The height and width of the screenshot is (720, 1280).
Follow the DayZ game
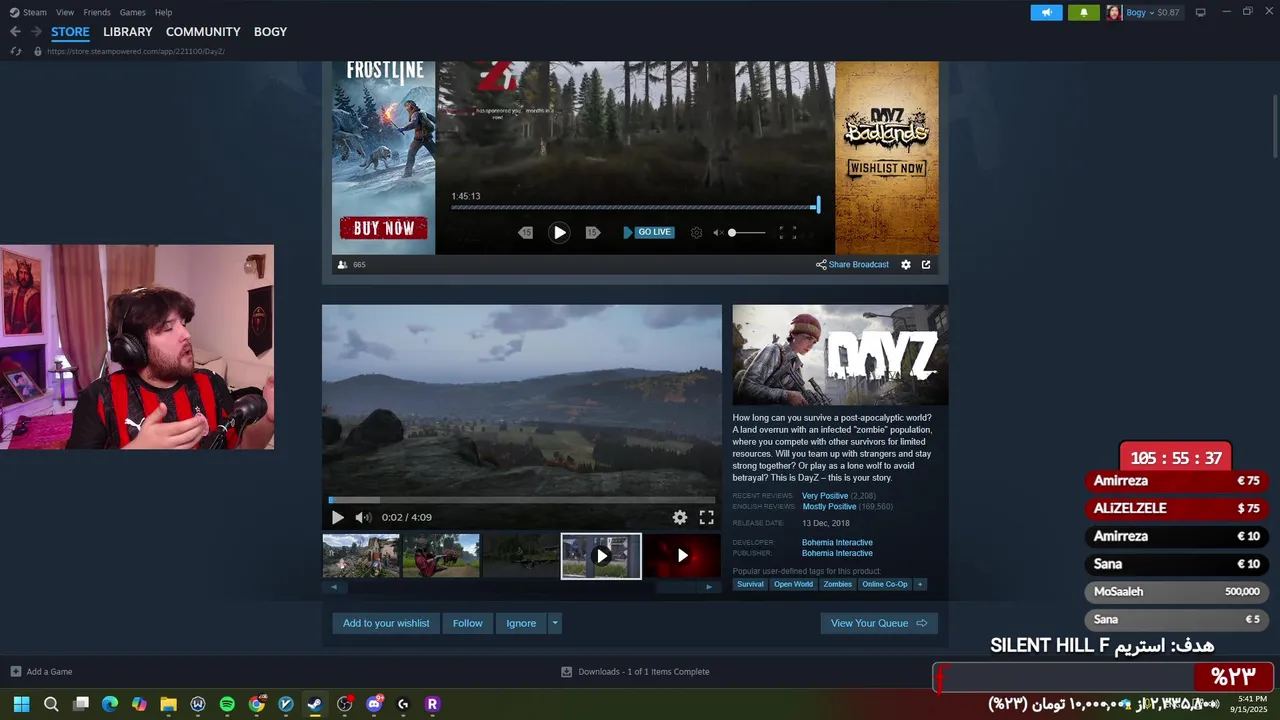[x=467, y=623]
